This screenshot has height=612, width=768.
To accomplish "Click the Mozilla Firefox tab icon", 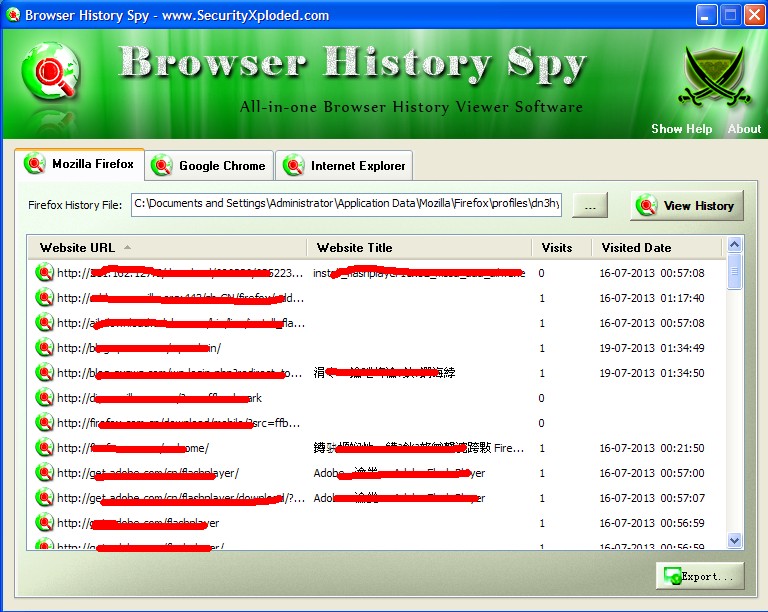I will coord(34,164).
